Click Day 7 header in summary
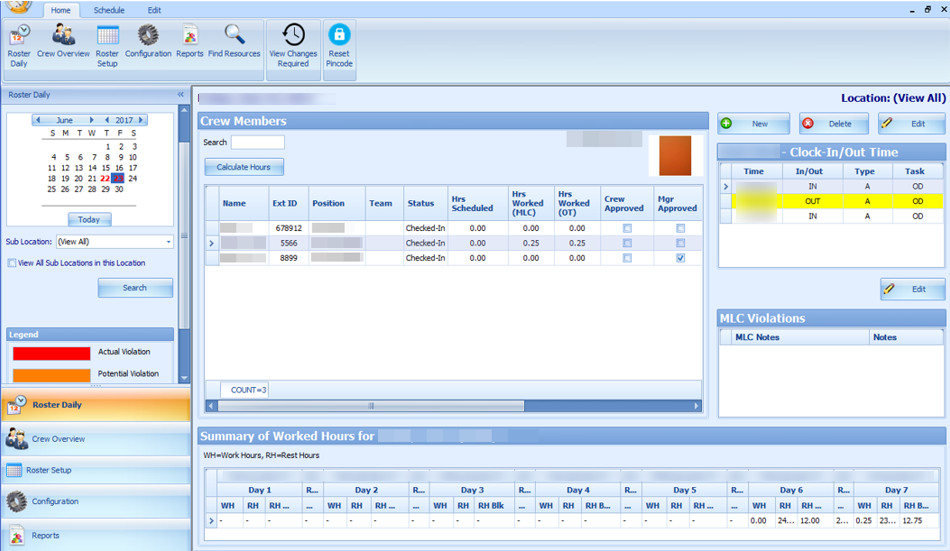The image size is (950, 551). [x=896, y=490]
